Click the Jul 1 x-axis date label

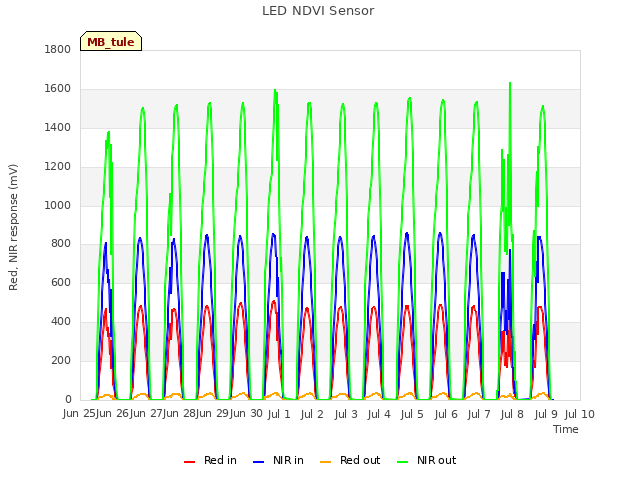[279, 414]
